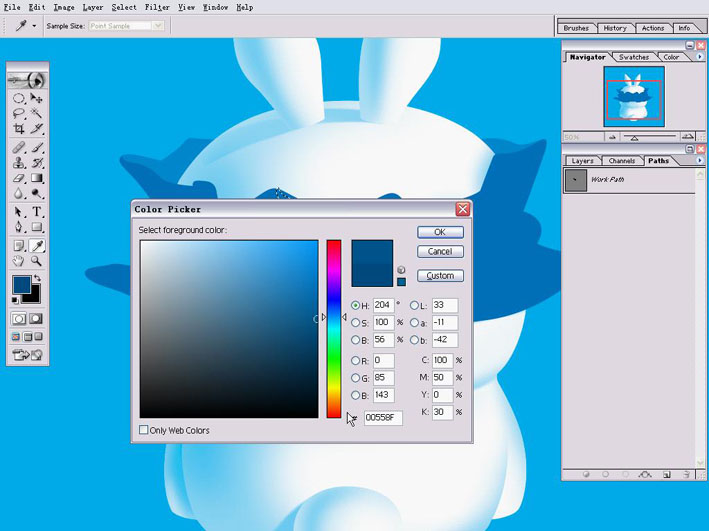The width and height of the screenshot is (709, 531).
Task: Click Cancel in Color Picker
Action: pos(440,251)
